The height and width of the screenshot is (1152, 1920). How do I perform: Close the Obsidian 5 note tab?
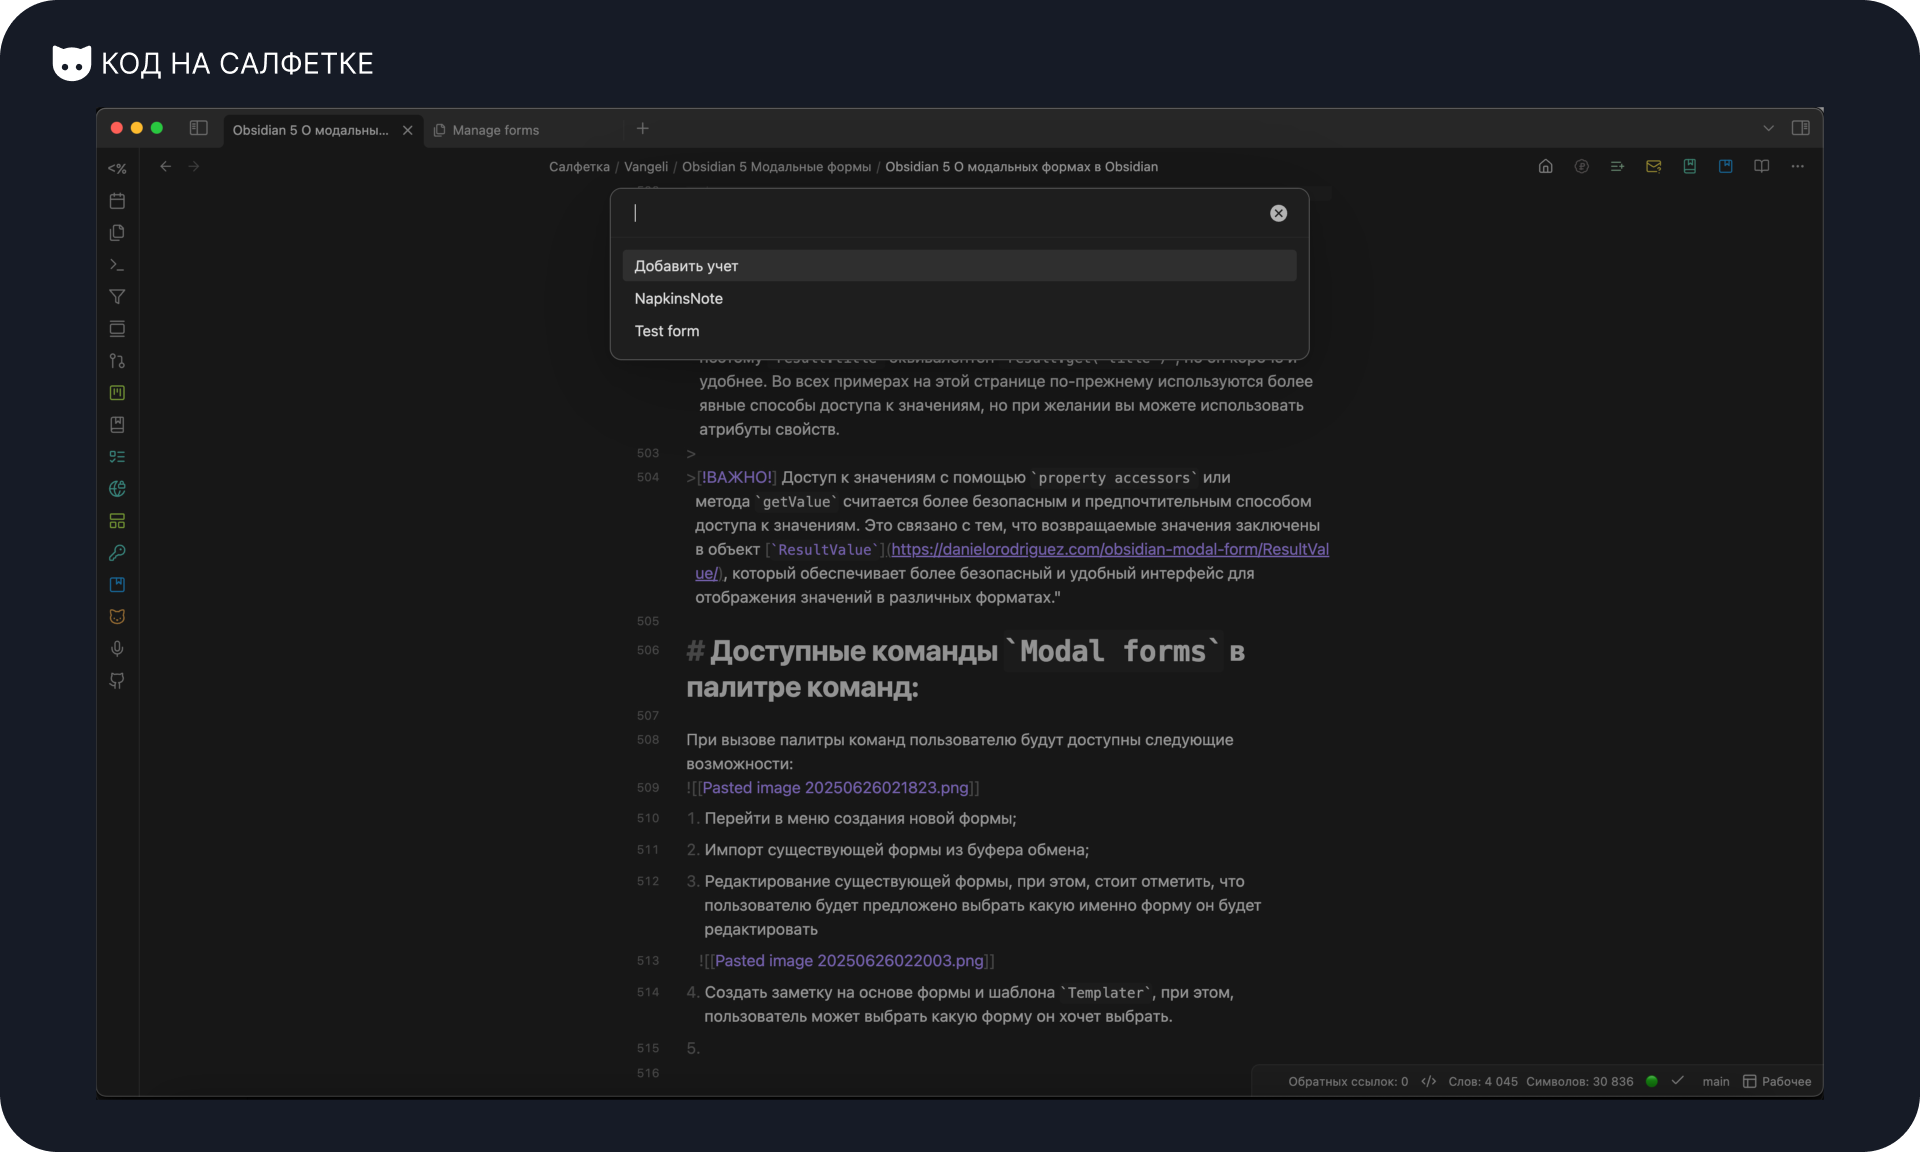(x=407, y=130)
